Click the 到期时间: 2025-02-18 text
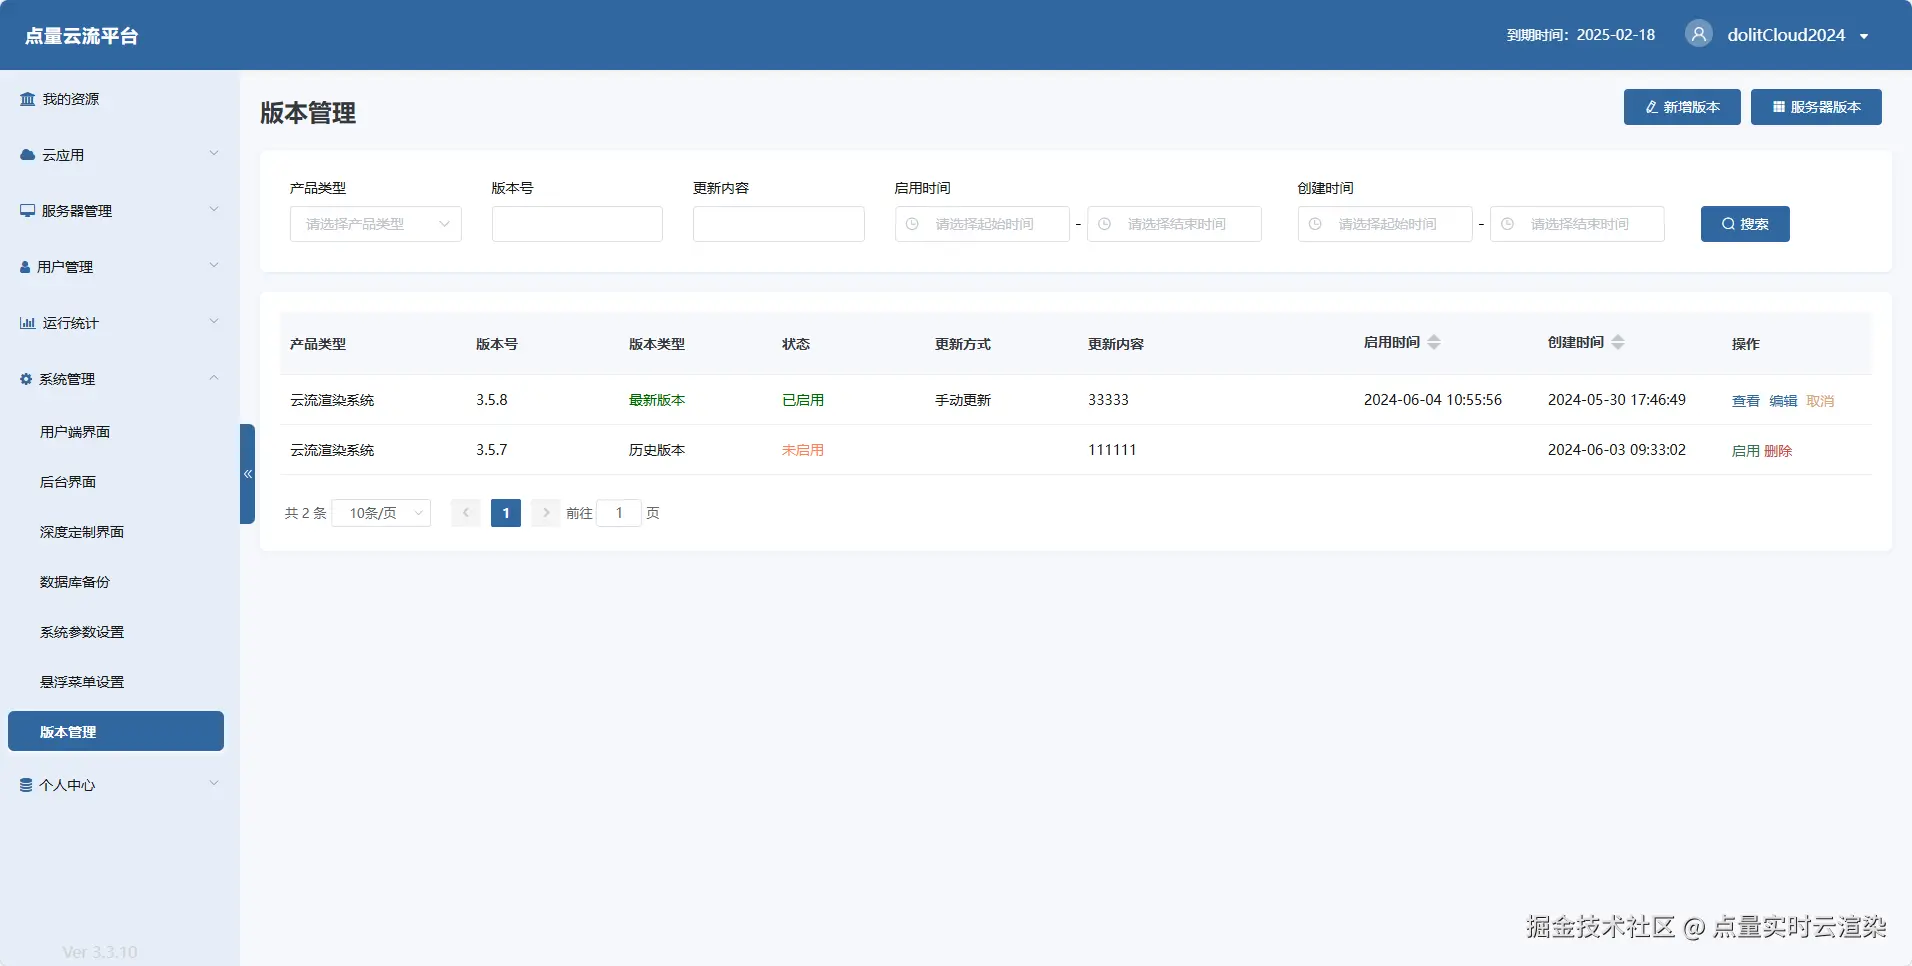 [1581, 35]
